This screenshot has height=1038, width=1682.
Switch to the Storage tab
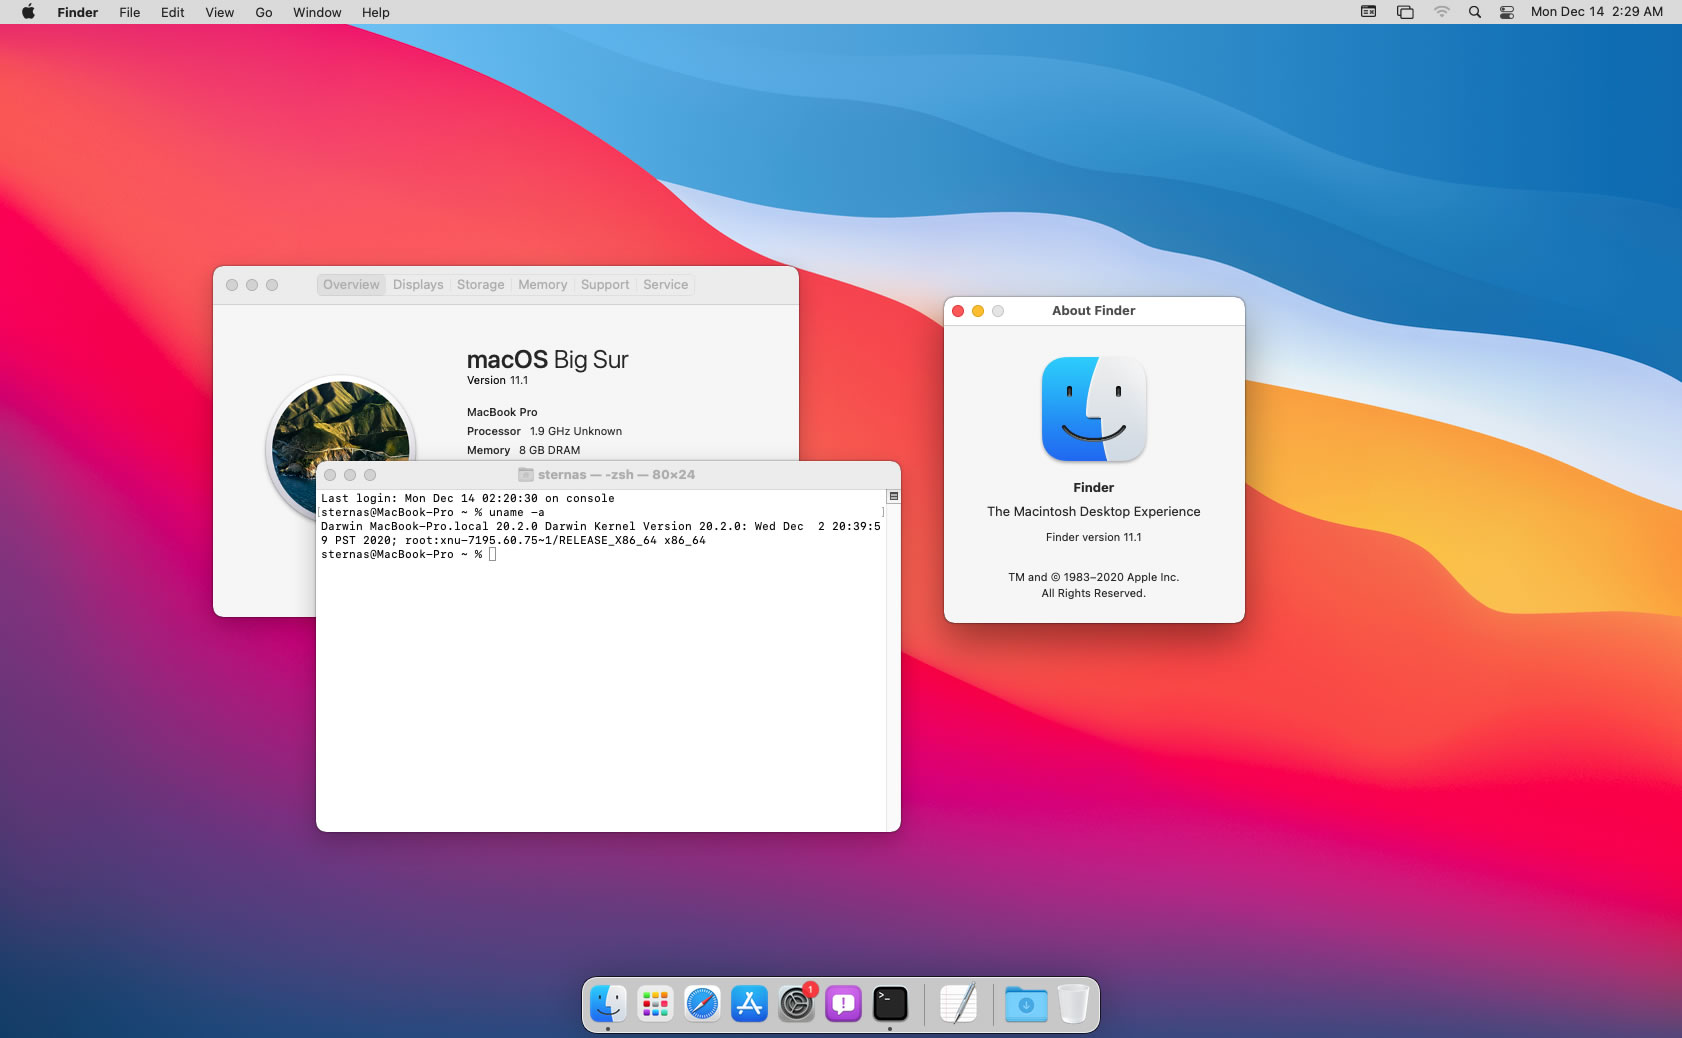480,285
